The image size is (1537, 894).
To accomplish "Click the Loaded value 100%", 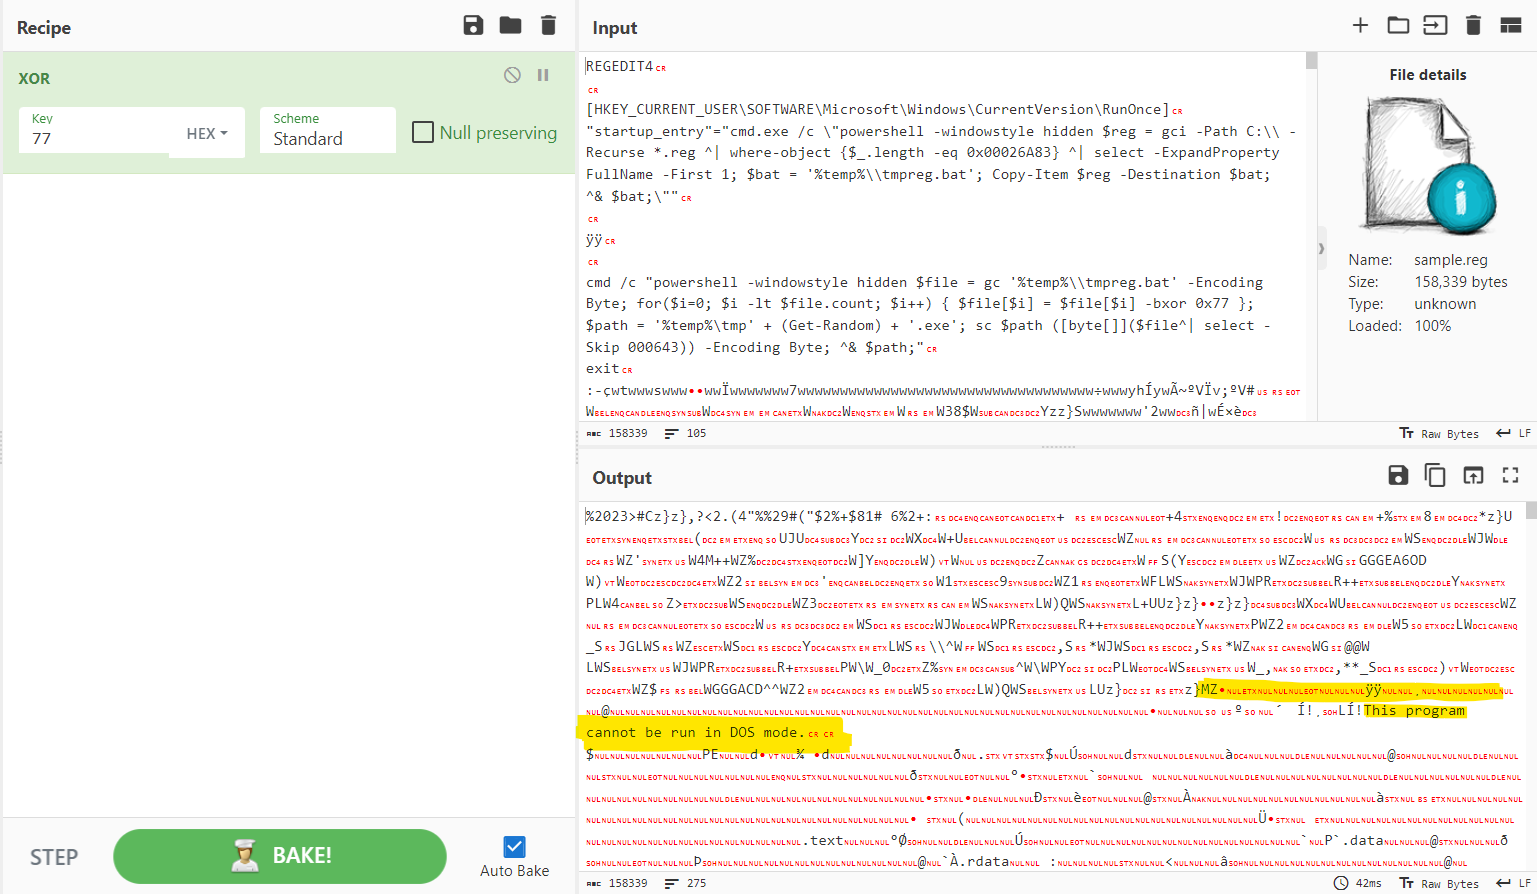I will coord(1432,326).
